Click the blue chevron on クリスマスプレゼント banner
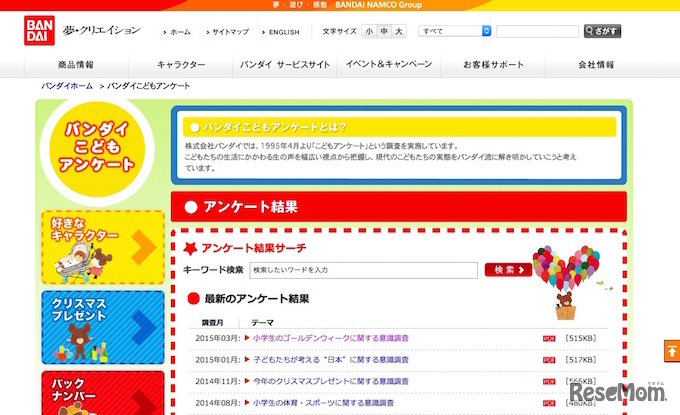This screenshot has width=680, height=415. pyautogui.click(x=144, y=327)
